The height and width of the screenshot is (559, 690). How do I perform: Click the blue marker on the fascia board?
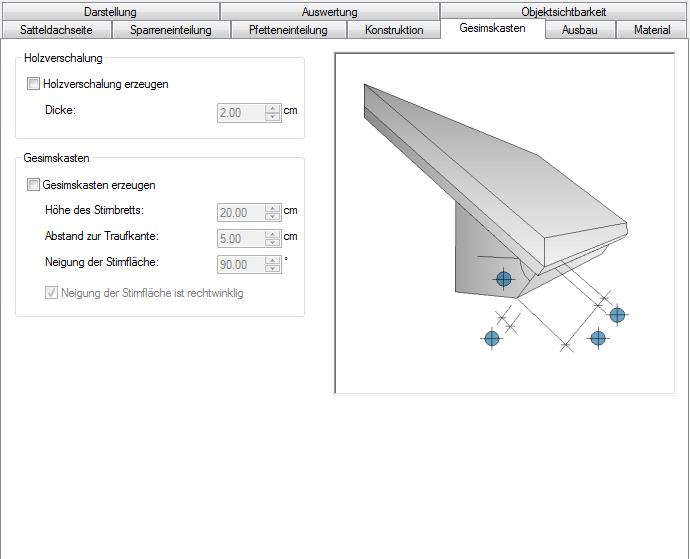[504, 279]
